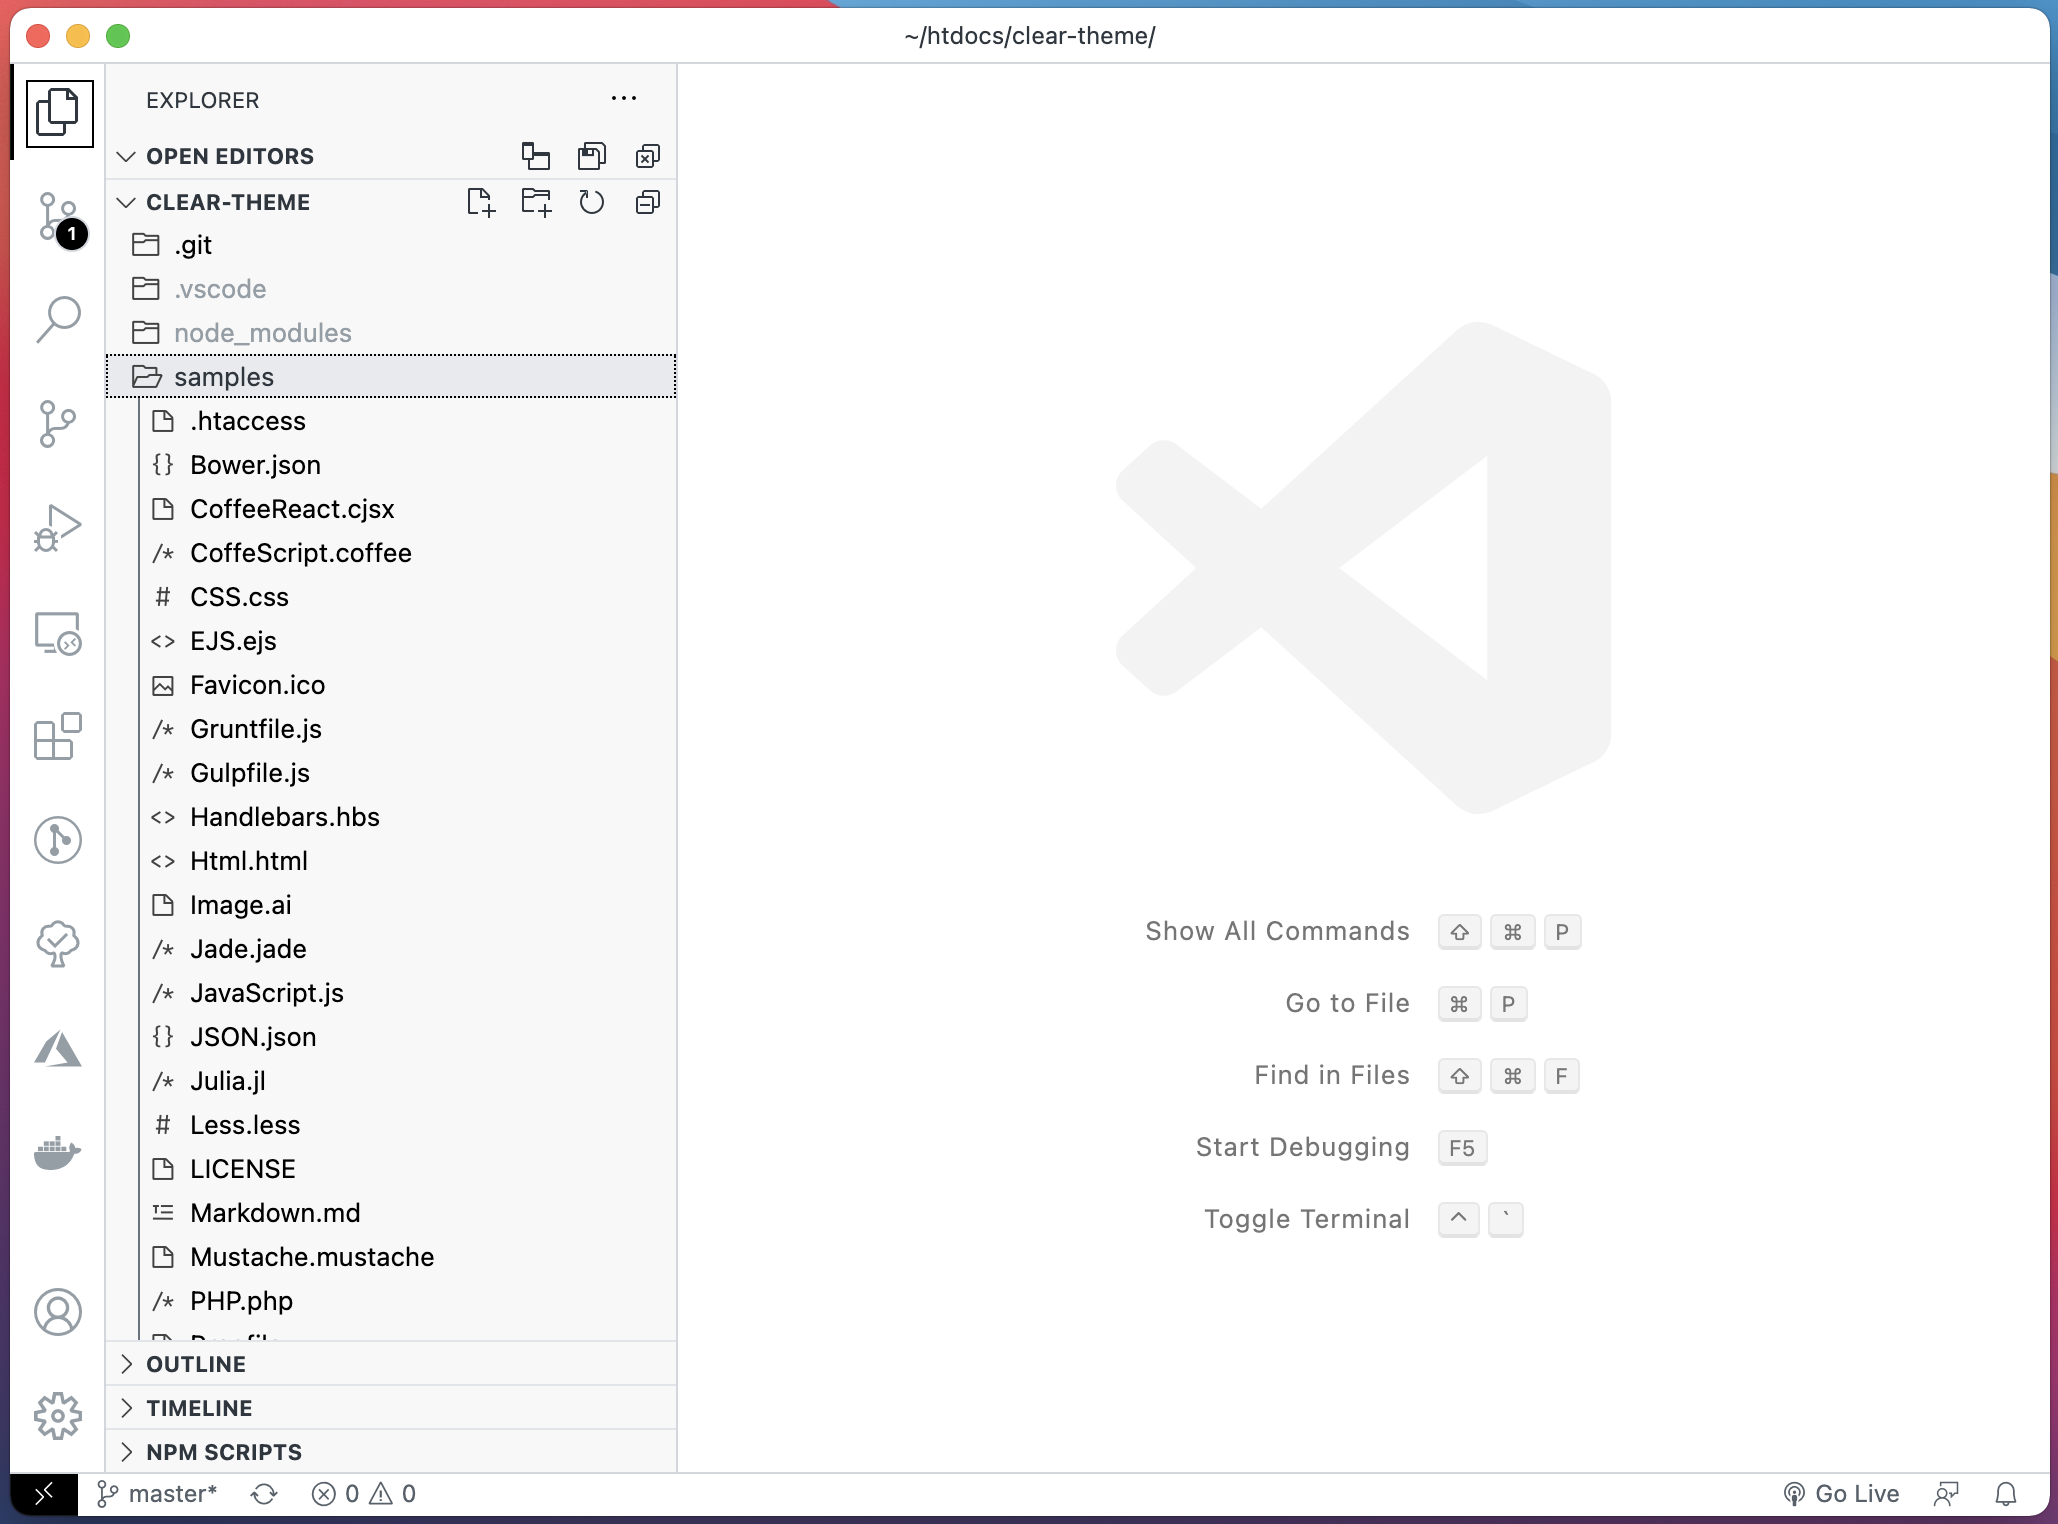Collapse all folders in explorer
The width and height of the screenshot is (2058, 1524).
pos(648,203)
